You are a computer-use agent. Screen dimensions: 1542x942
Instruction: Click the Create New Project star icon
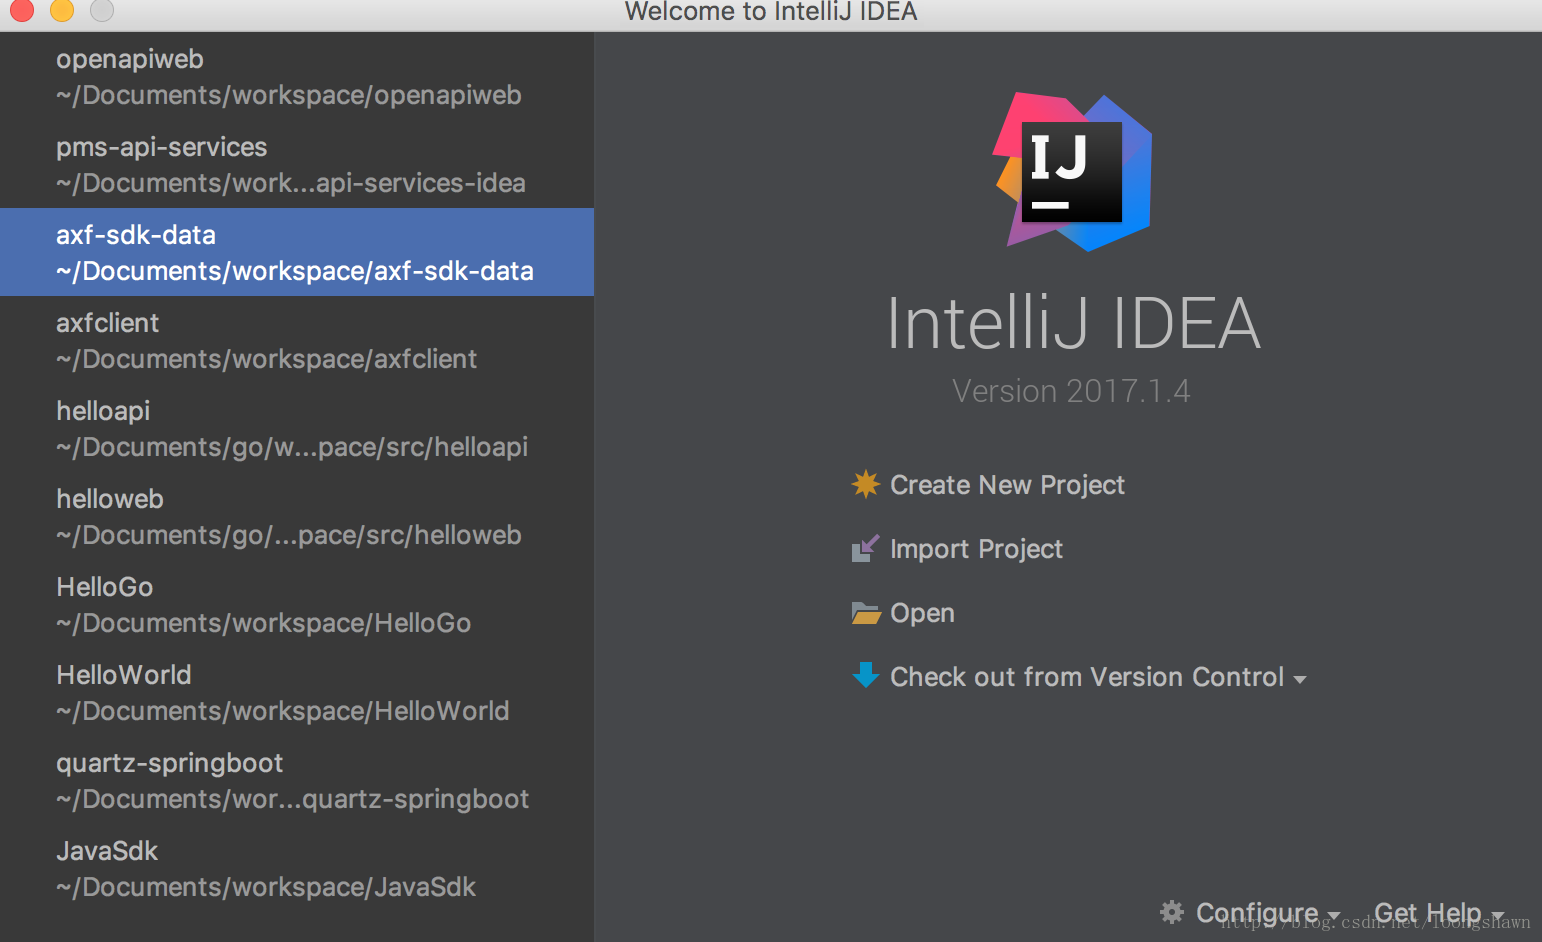pyautogui.click(x=865, y=485)
